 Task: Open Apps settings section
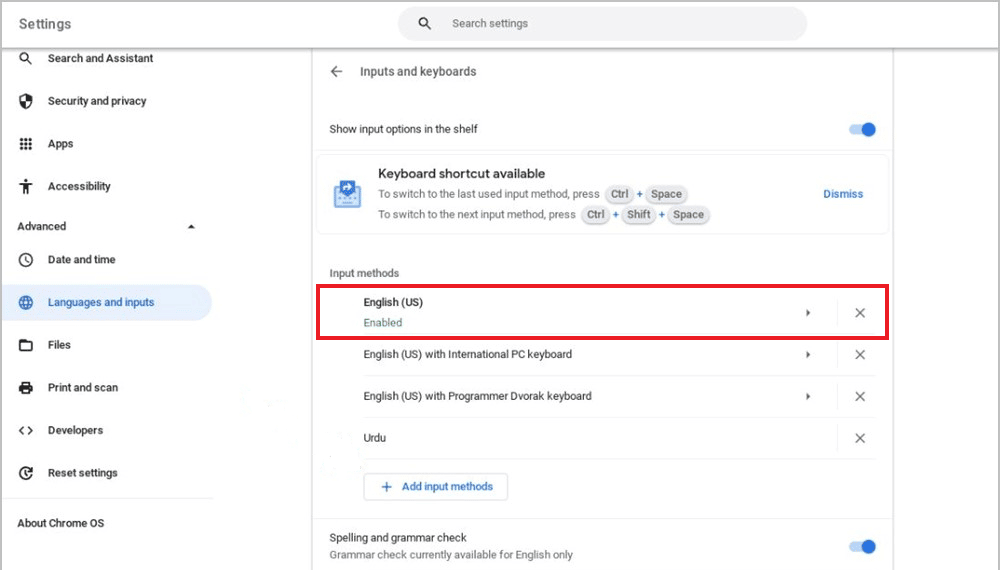tap(61, 143)
